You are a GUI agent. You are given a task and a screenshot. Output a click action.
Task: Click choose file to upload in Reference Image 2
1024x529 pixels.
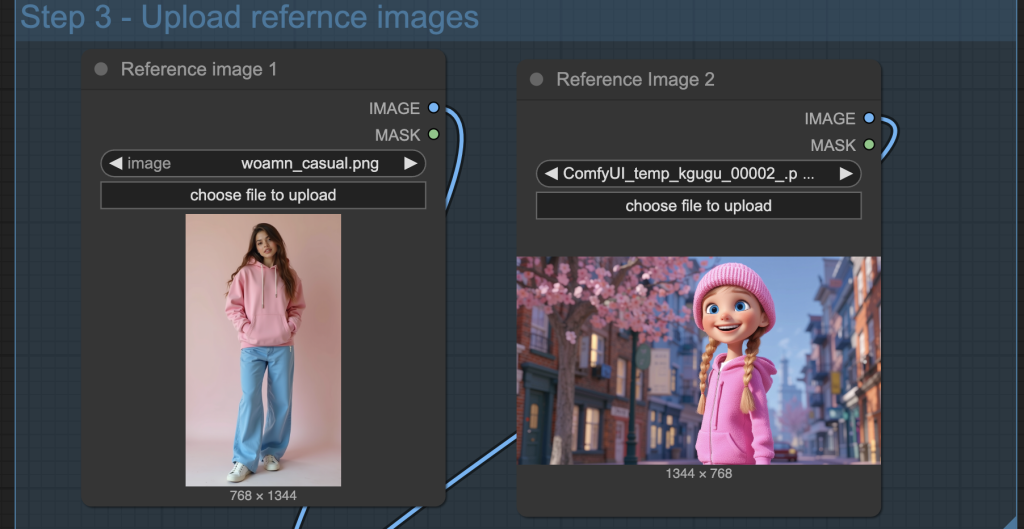[698, 206]
